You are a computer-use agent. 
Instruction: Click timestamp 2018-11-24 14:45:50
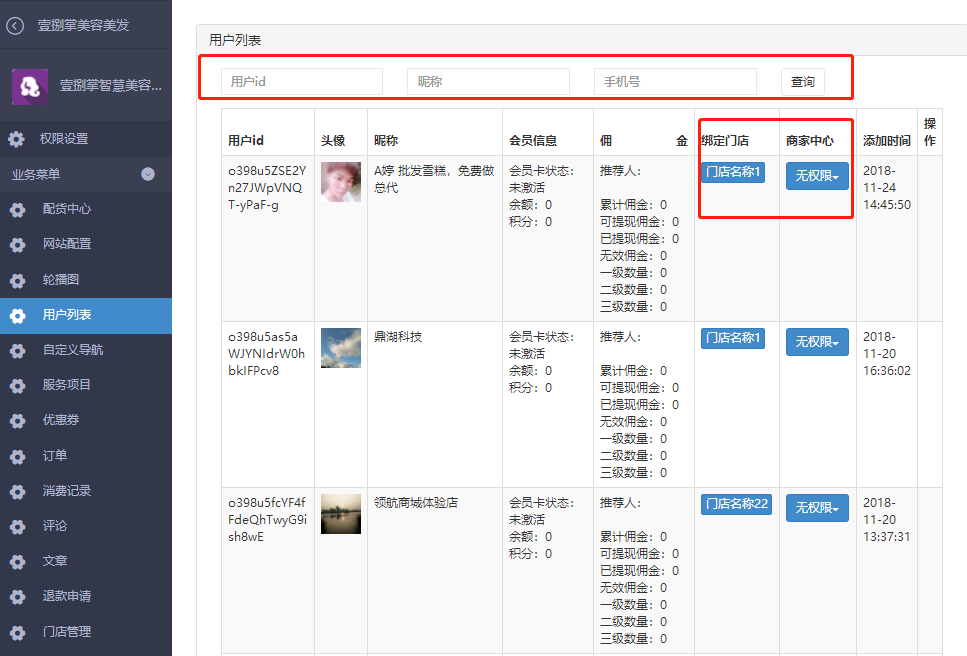pos(887,187)
